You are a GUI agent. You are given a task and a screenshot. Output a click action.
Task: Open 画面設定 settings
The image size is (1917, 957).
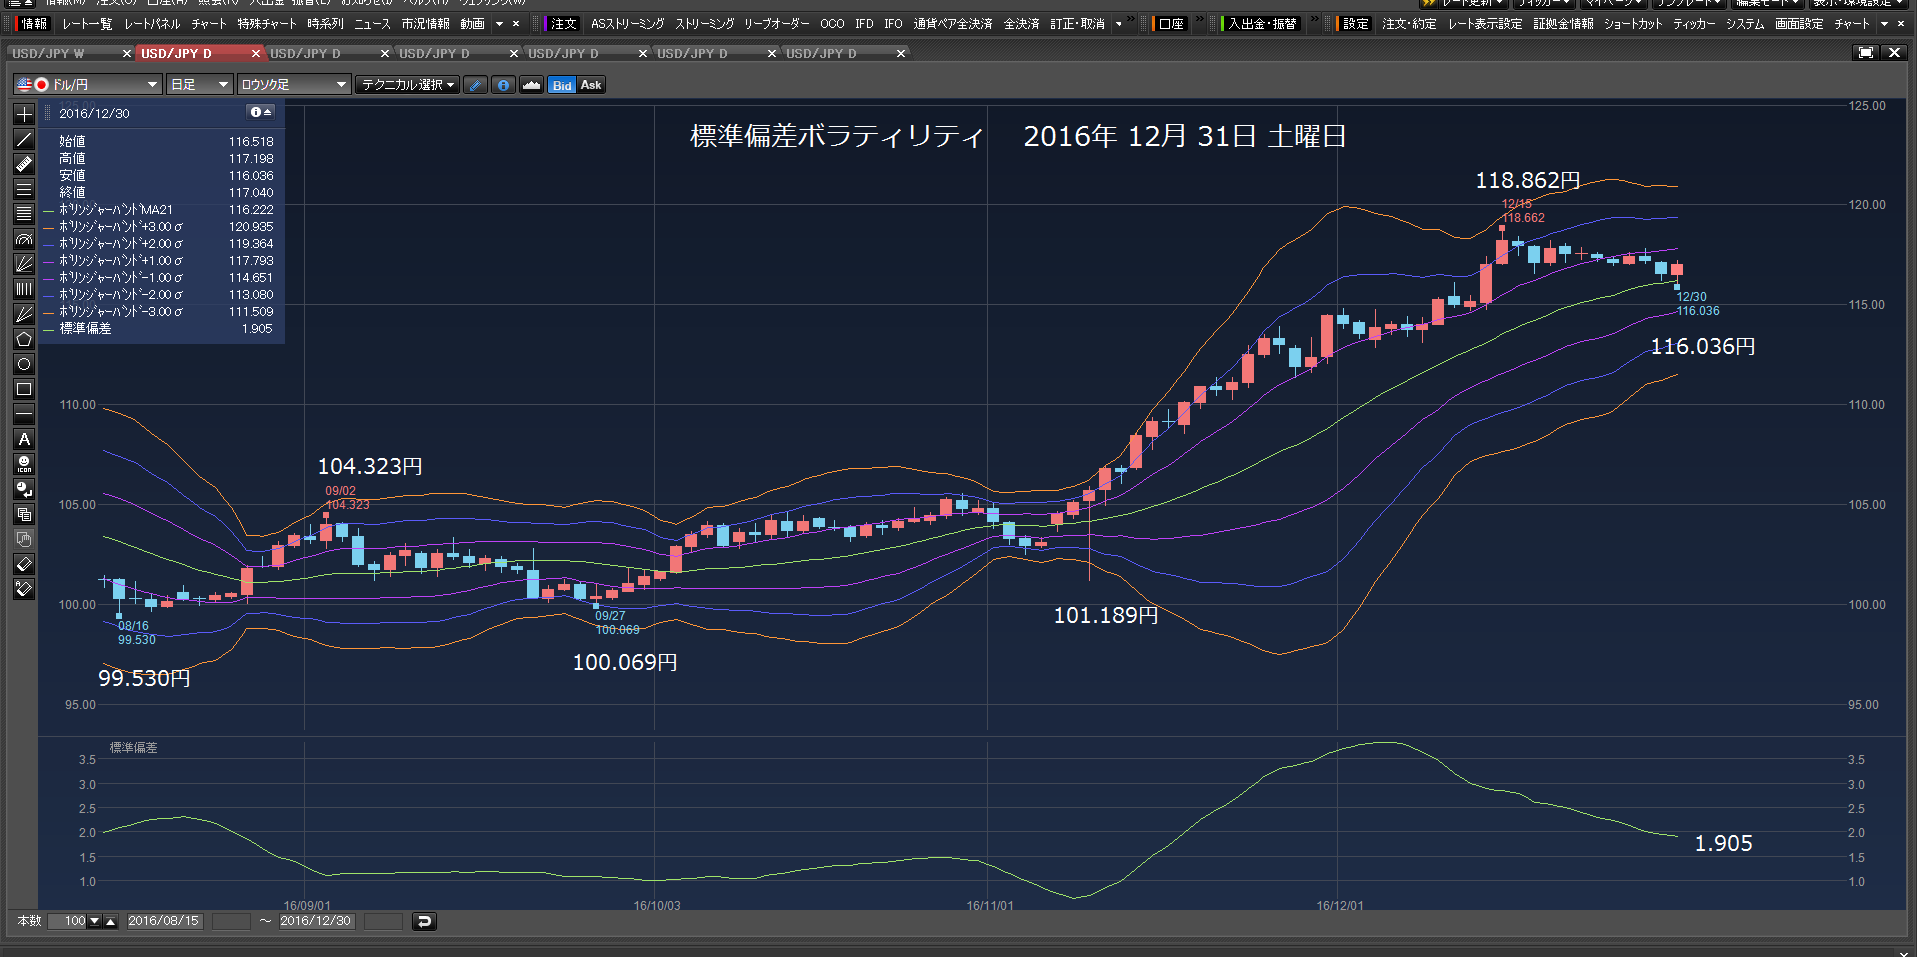1799,24
